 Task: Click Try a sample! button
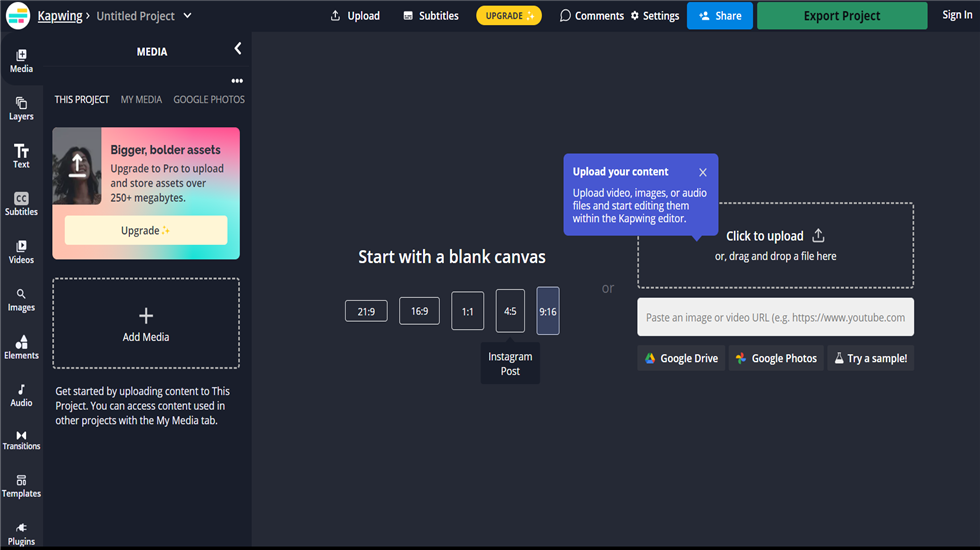[871, 358]
